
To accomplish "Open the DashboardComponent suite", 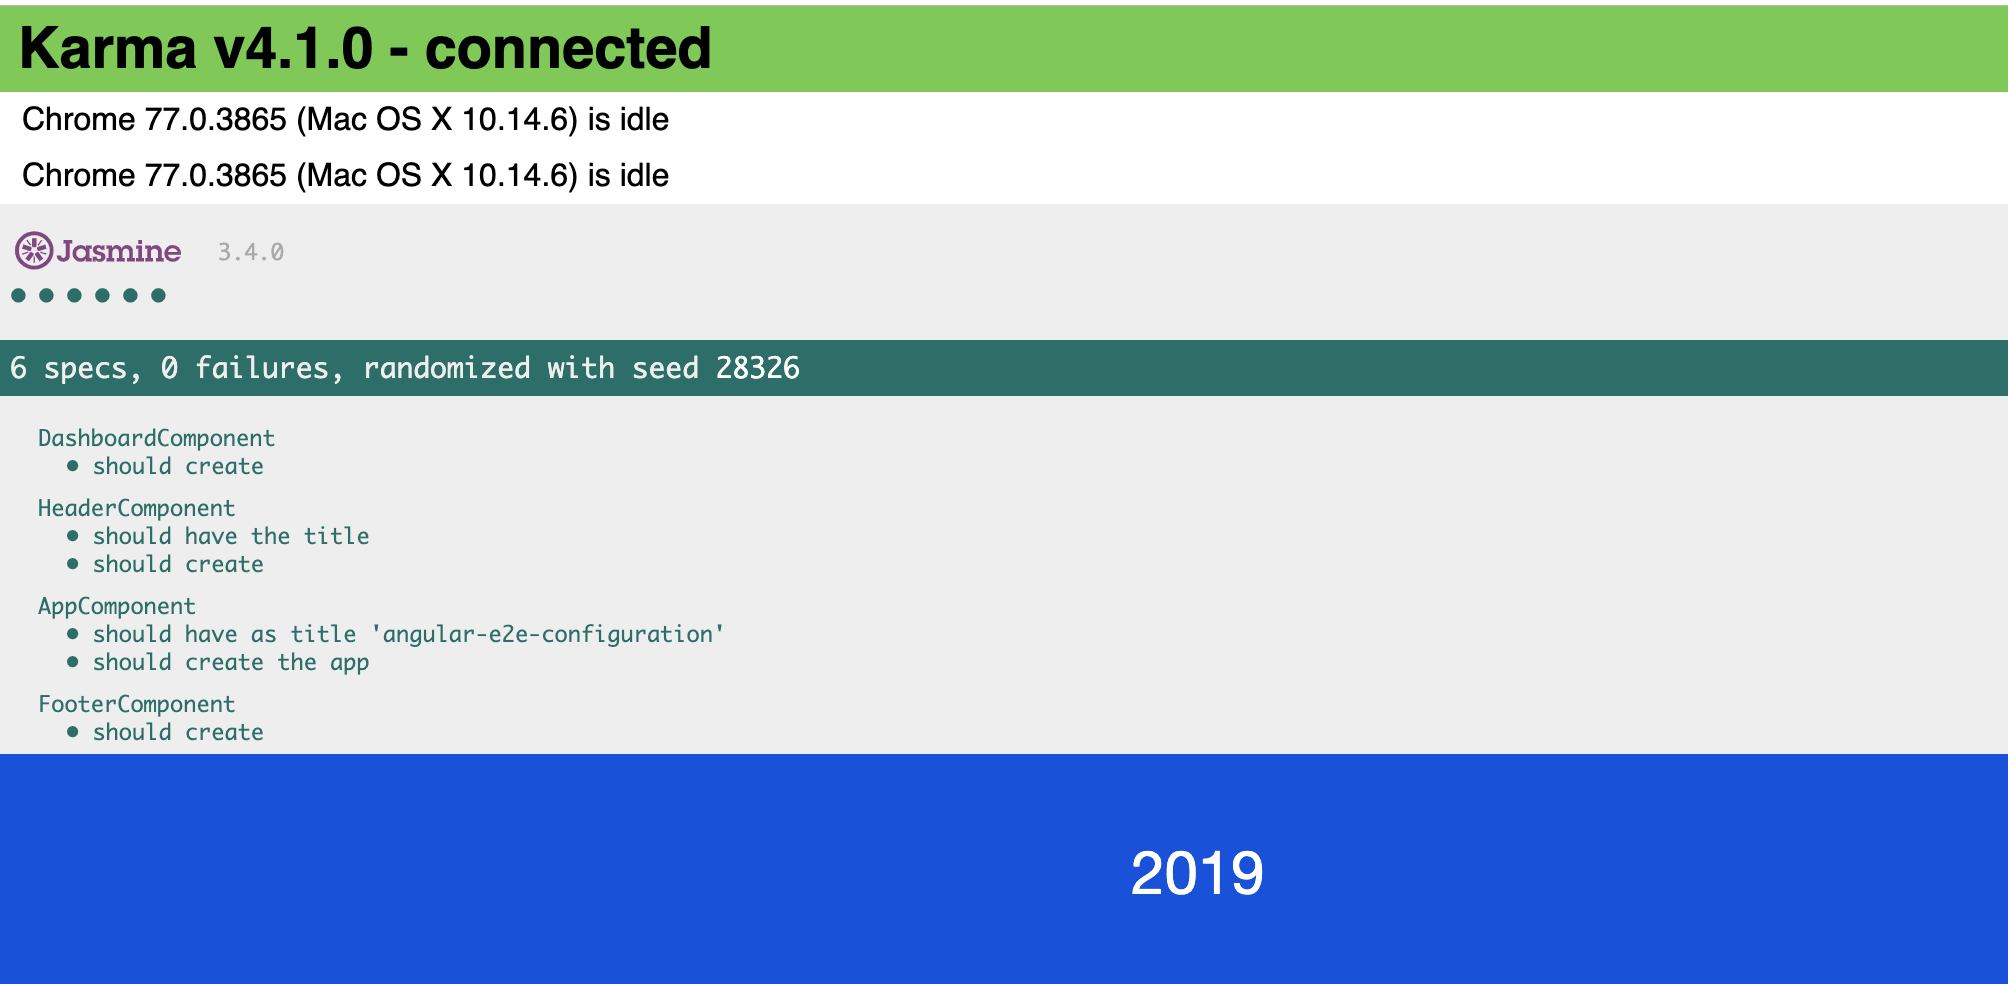I will [x=156, y=437].
